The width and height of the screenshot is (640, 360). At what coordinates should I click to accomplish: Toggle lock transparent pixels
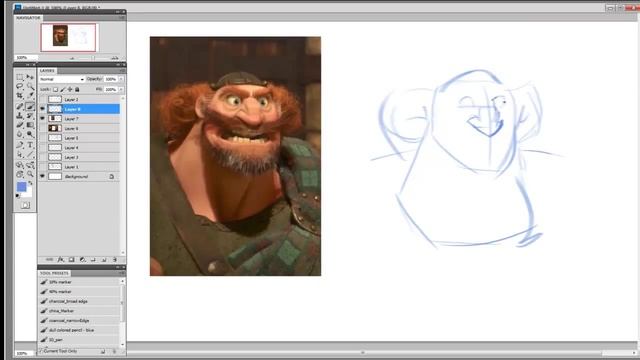(56, 89)
